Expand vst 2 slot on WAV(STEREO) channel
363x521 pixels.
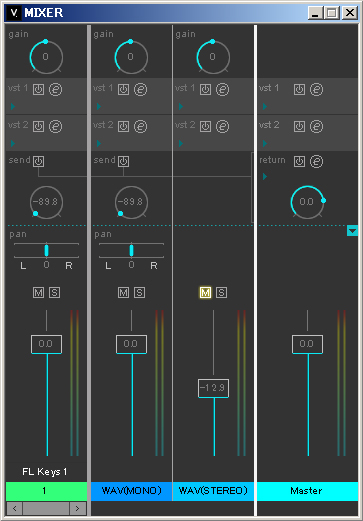pos(180,143)
